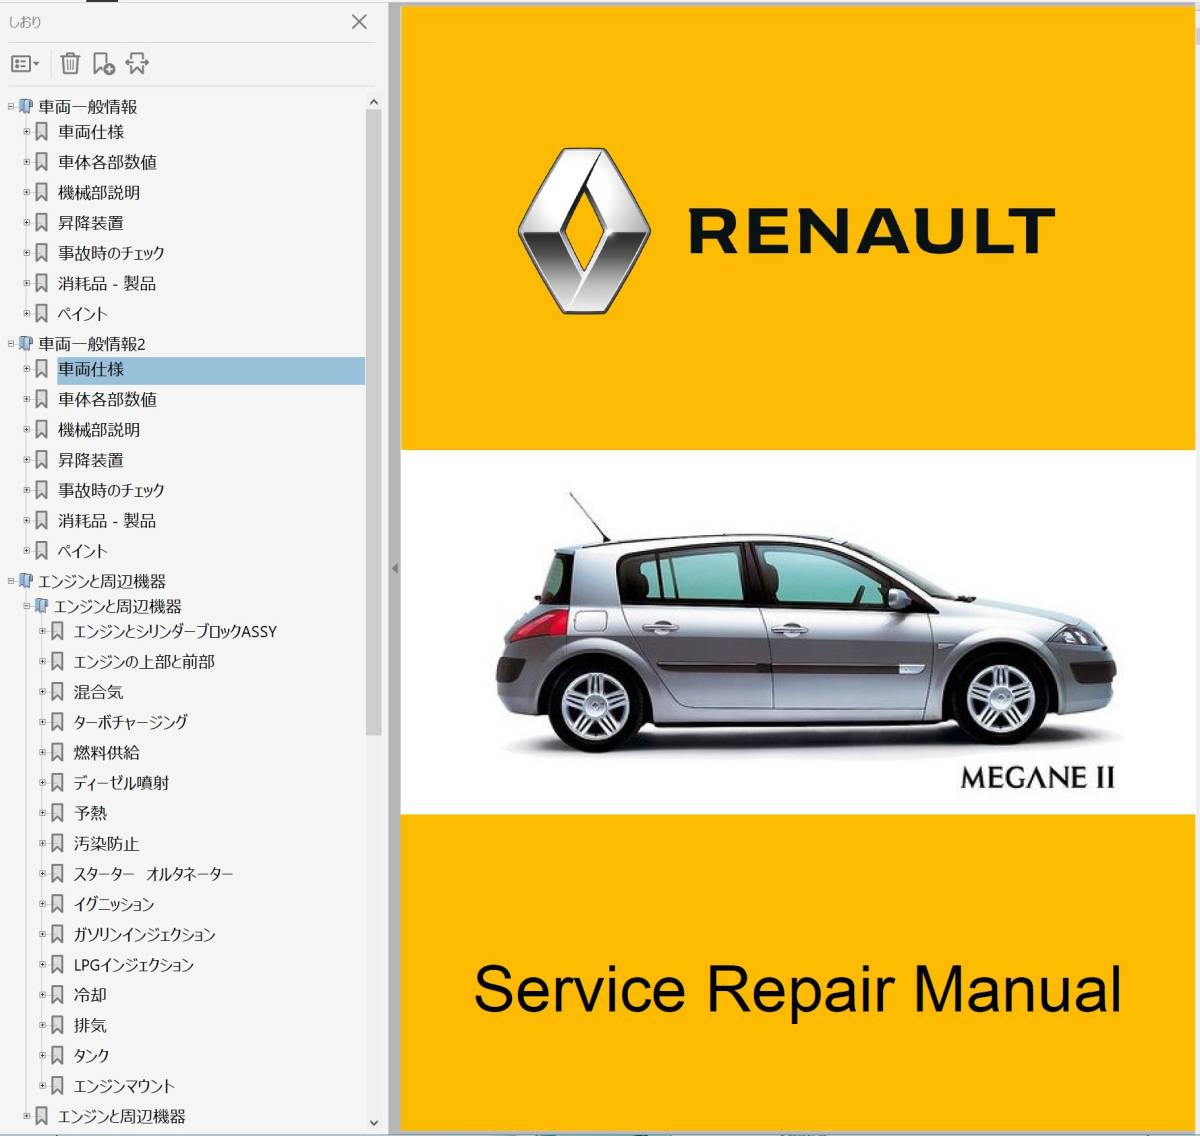Open 昇降装置 under 車両一般情報
The image size is (1200, 1136).
pyautogui.click(x=91, y=223)
